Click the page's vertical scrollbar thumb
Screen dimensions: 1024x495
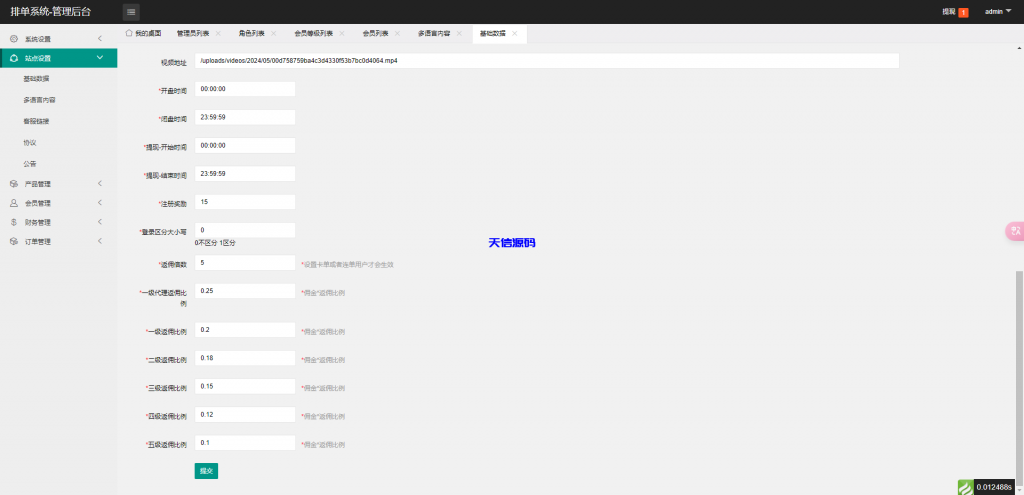[x=1019, y=377]
